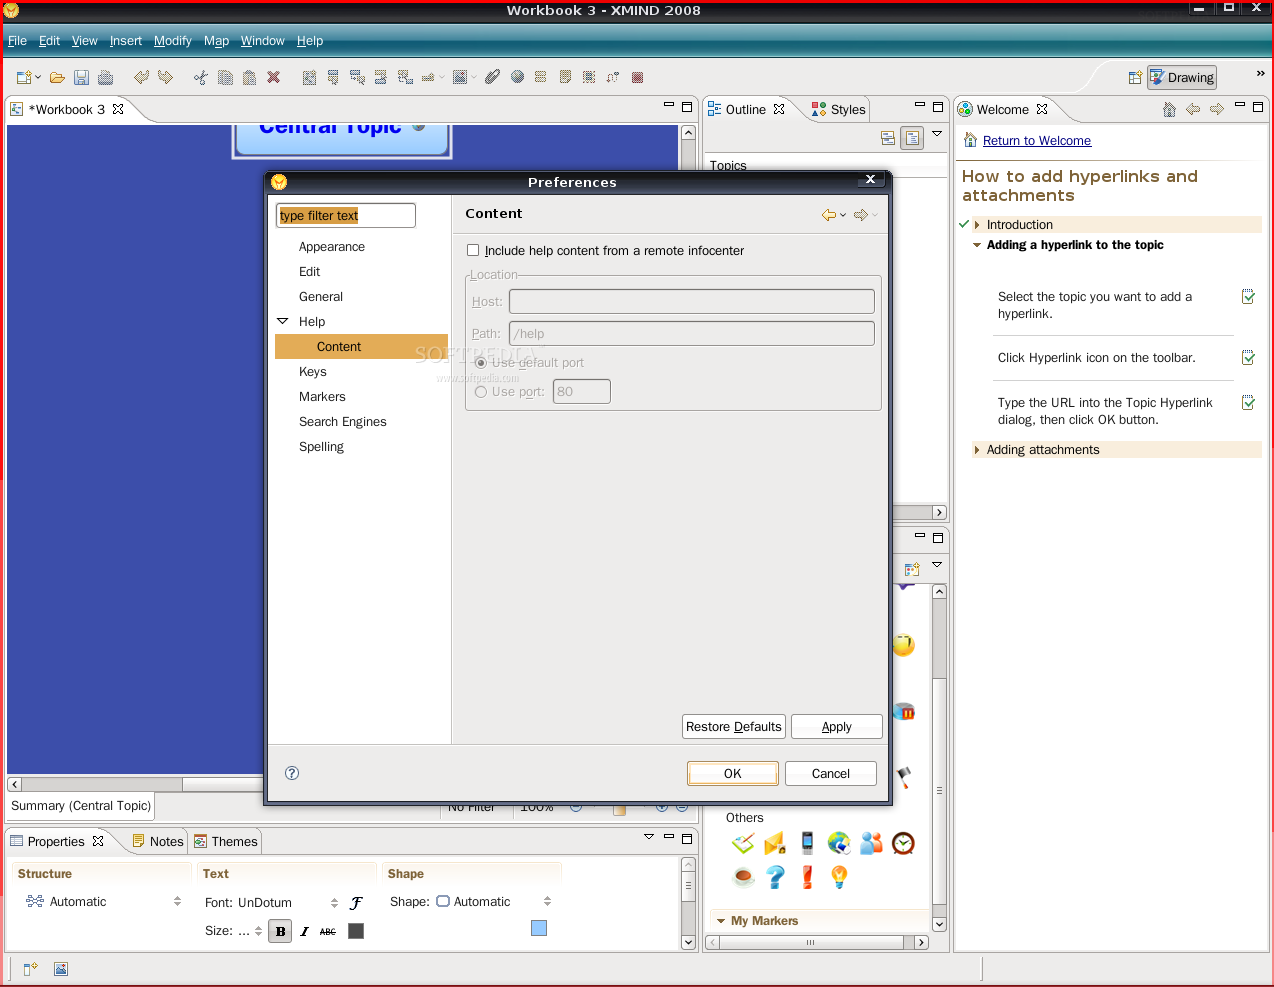Select the coffee cup marker
Image resolution: width=1274 pixels, height=987 pixels.
point(743,877)
